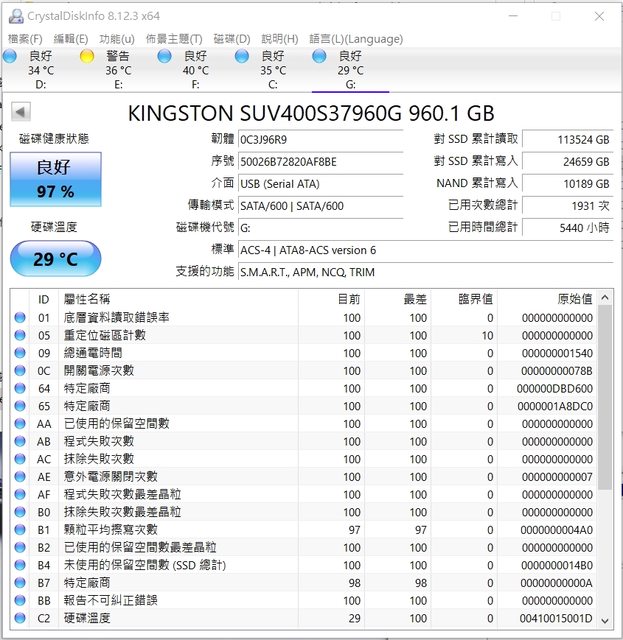Click the CrystalDiskInfo title bar app icon

pyautogui.click(x=13, y=16)
